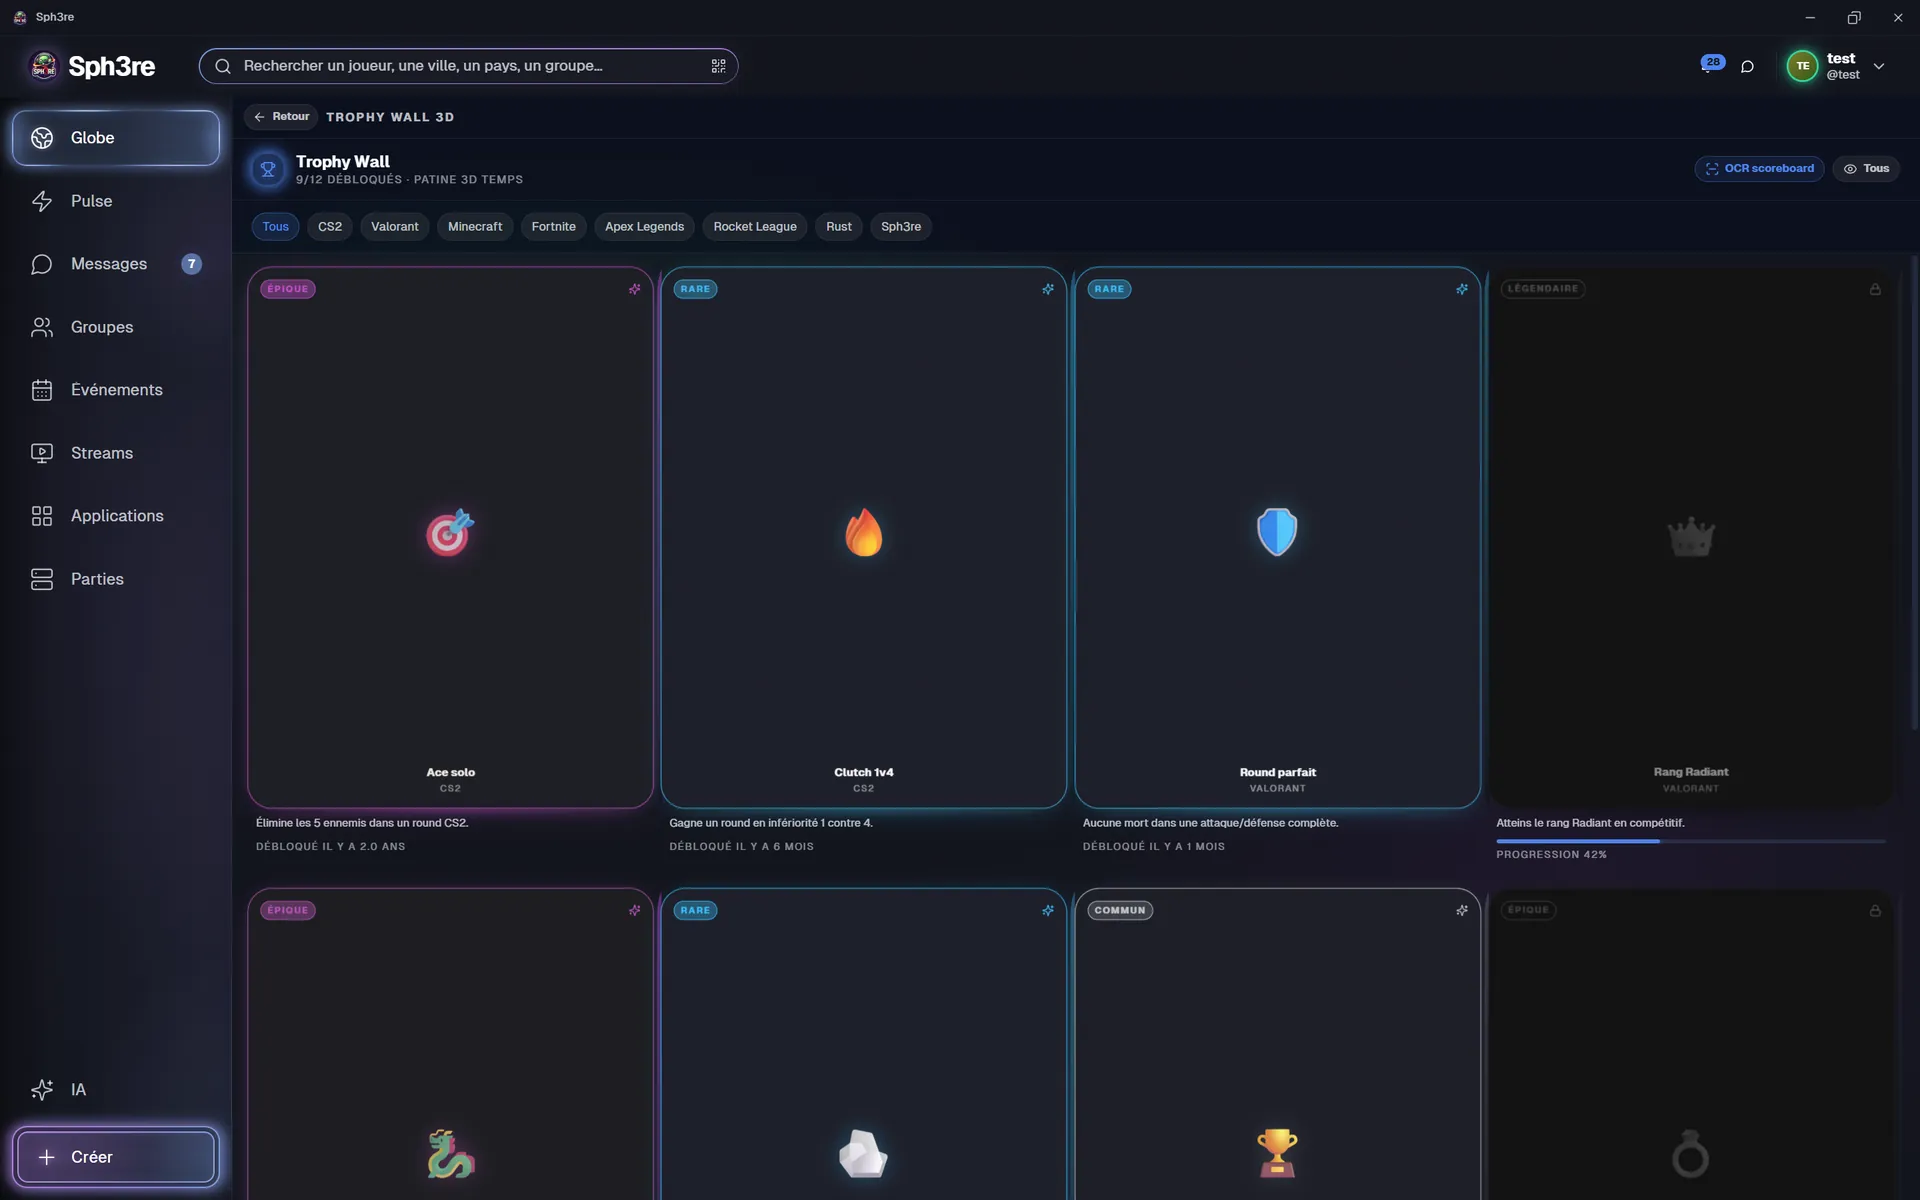1920x1200 pixels.
Task: Open the Clutch 1v4 trophy card
Action: [x=864, y=538]
